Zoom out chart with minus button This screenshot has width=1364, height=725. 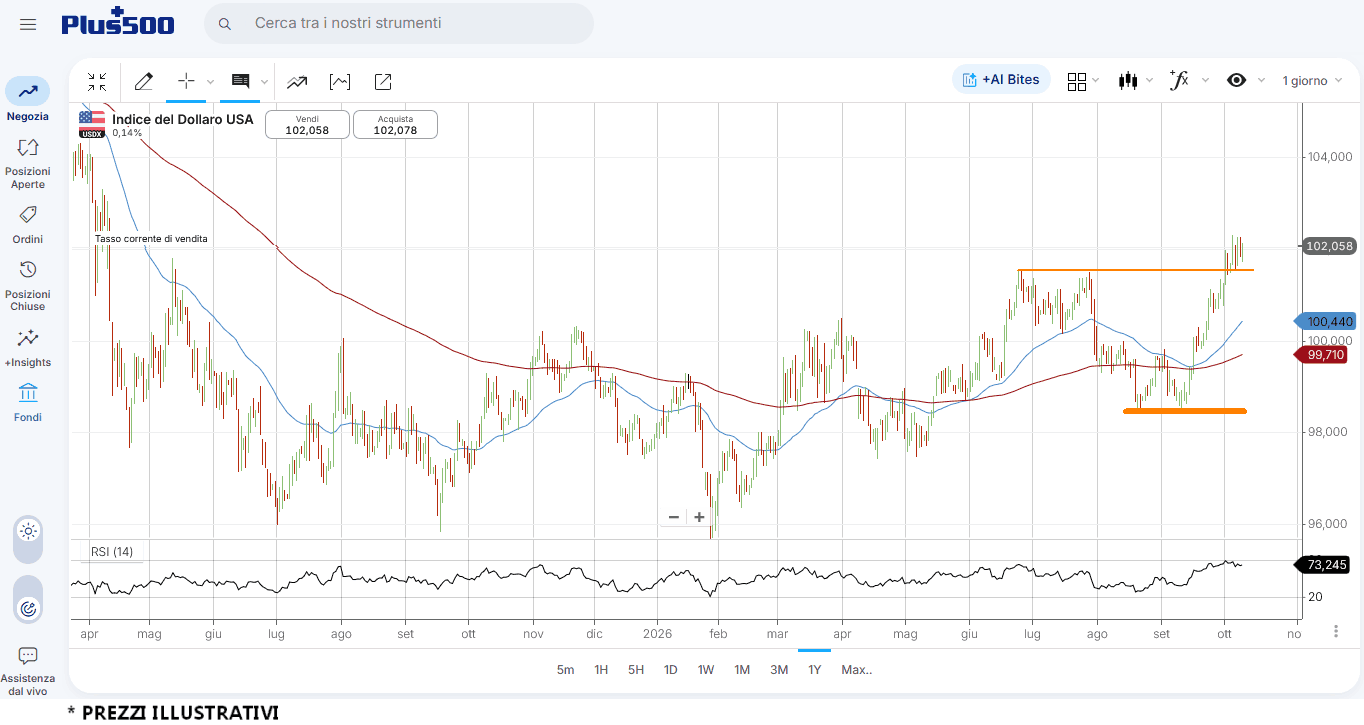(x=674, y=517)
